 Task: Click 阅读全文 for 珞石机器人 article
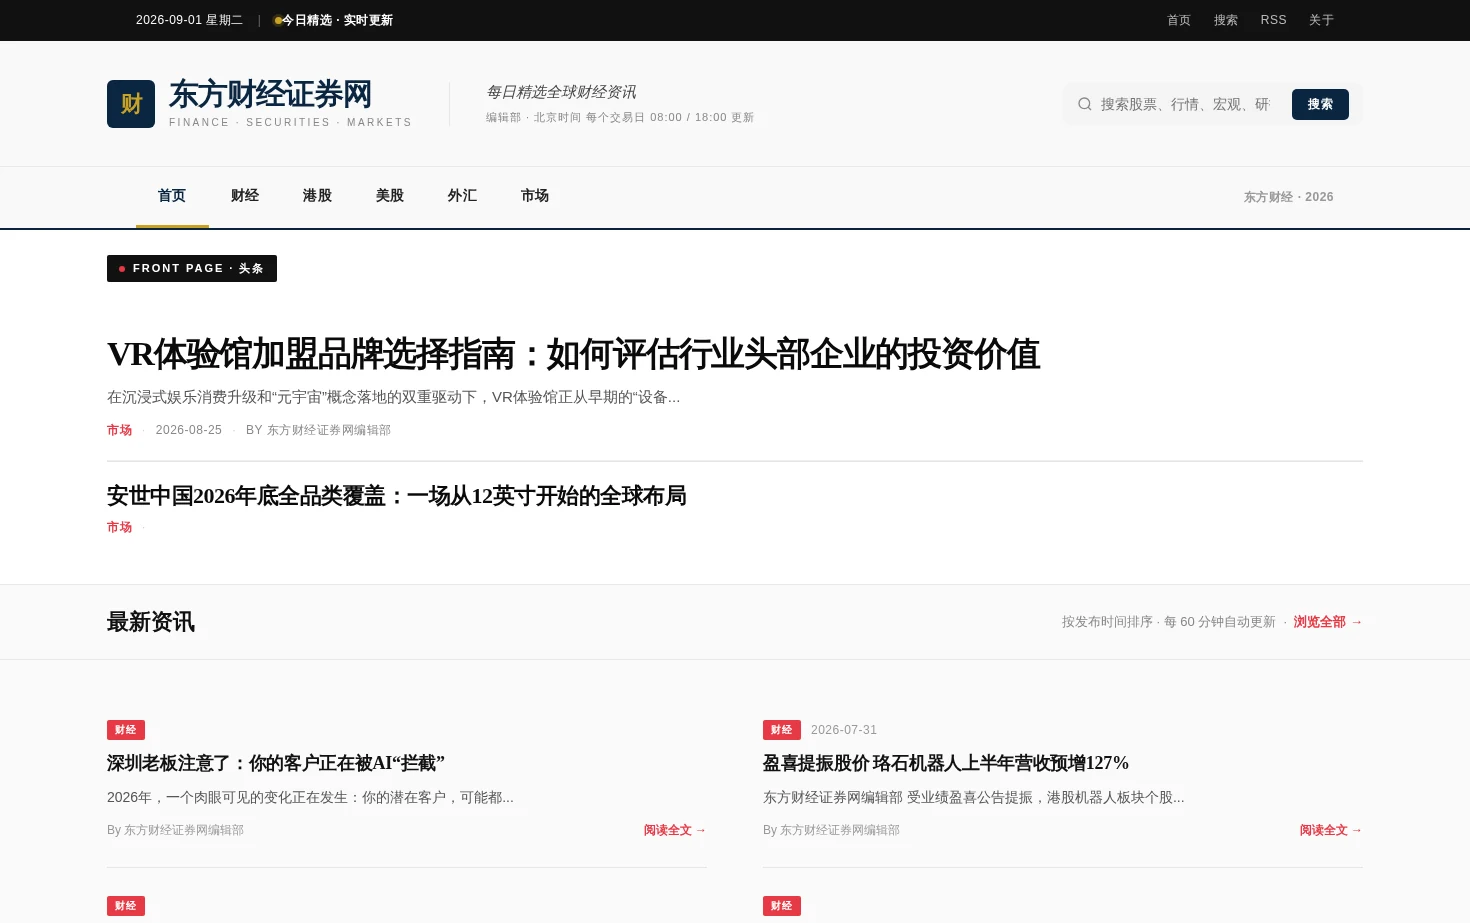(x=1331, y=830)
